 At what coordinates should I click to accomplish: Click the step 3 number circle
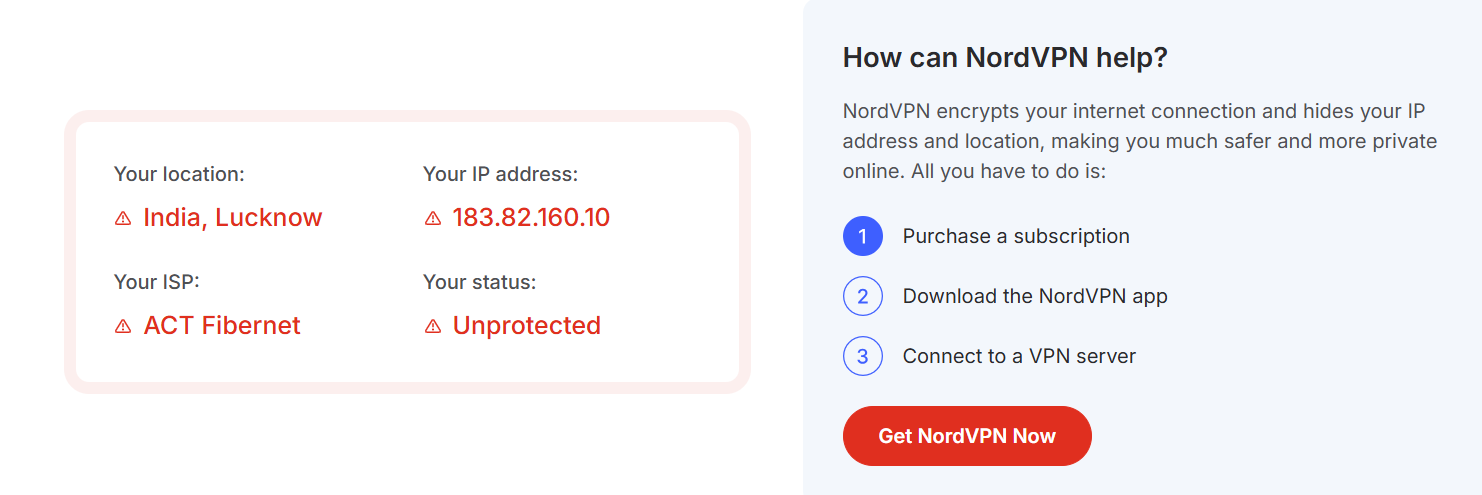(862, 357)
